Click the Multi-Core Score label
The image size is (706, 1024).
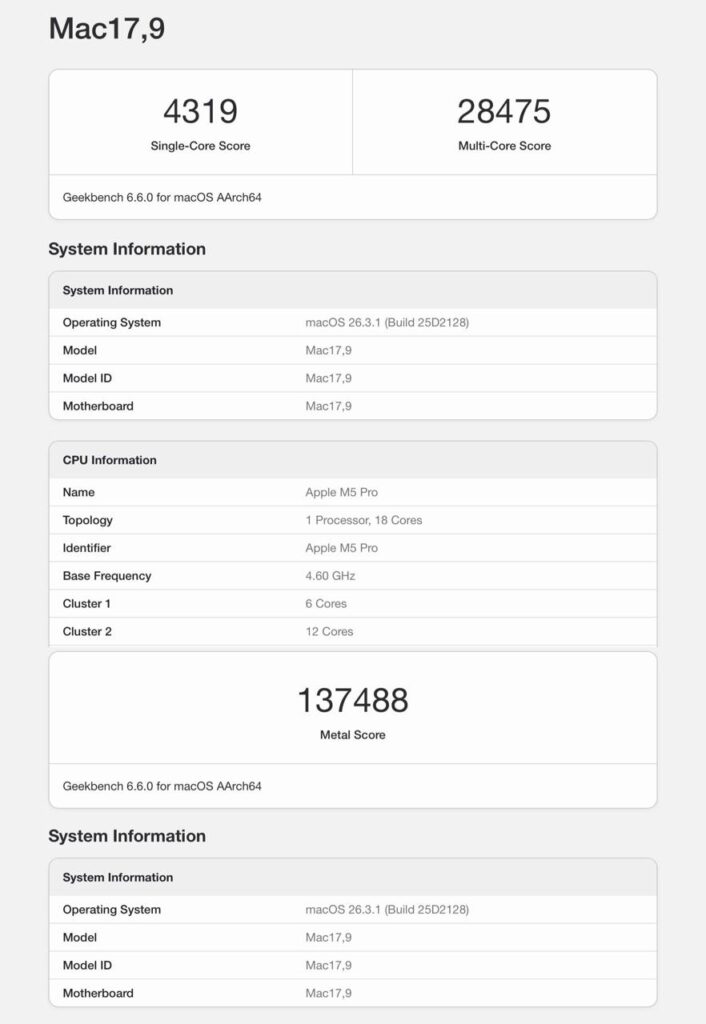504,146
